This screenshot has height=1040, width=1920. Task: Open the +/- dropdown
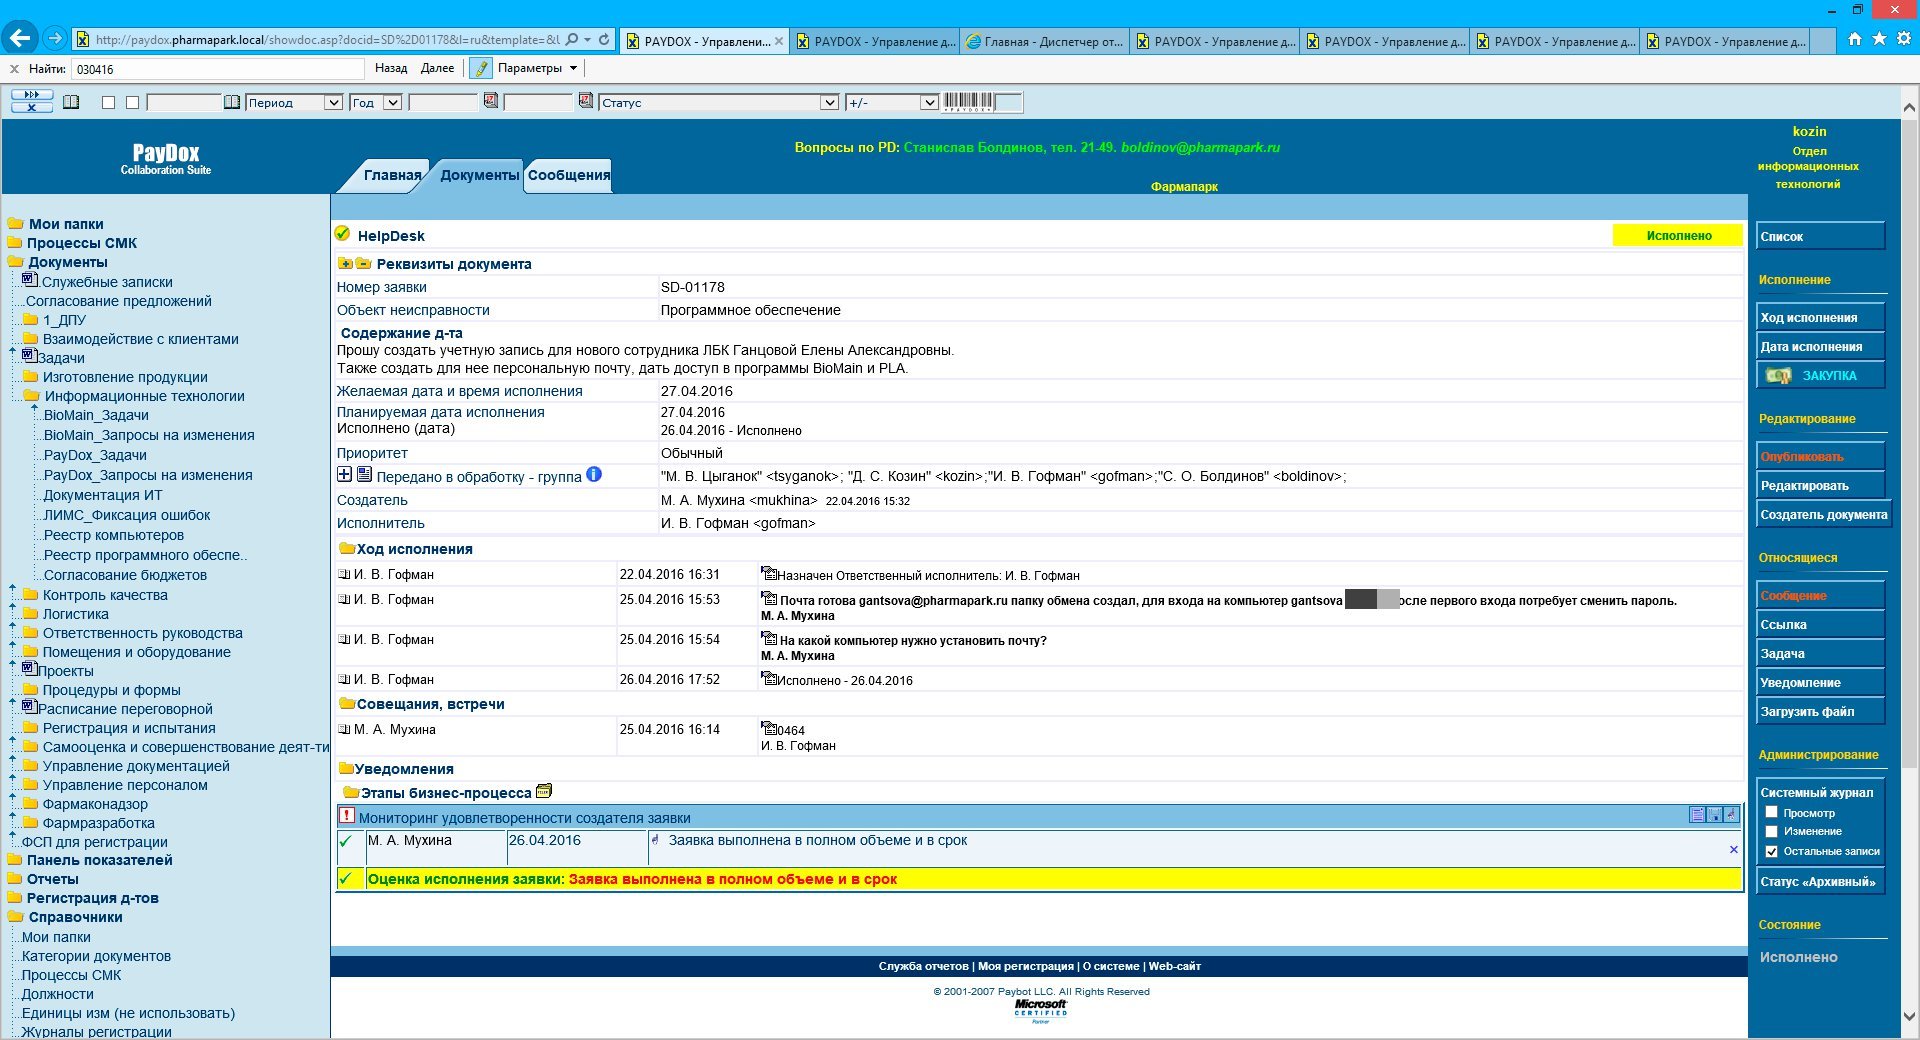tap(891, 102)
